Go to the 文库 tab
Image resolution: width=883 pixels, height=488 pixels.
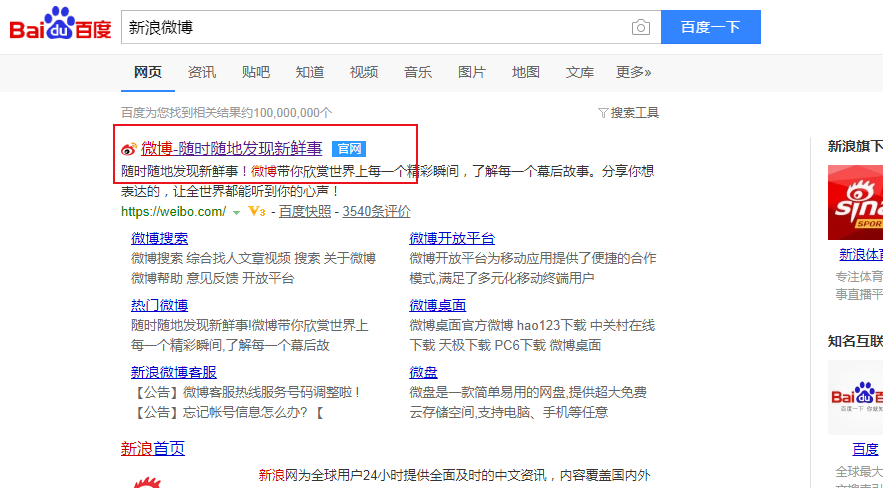(580, 72)
